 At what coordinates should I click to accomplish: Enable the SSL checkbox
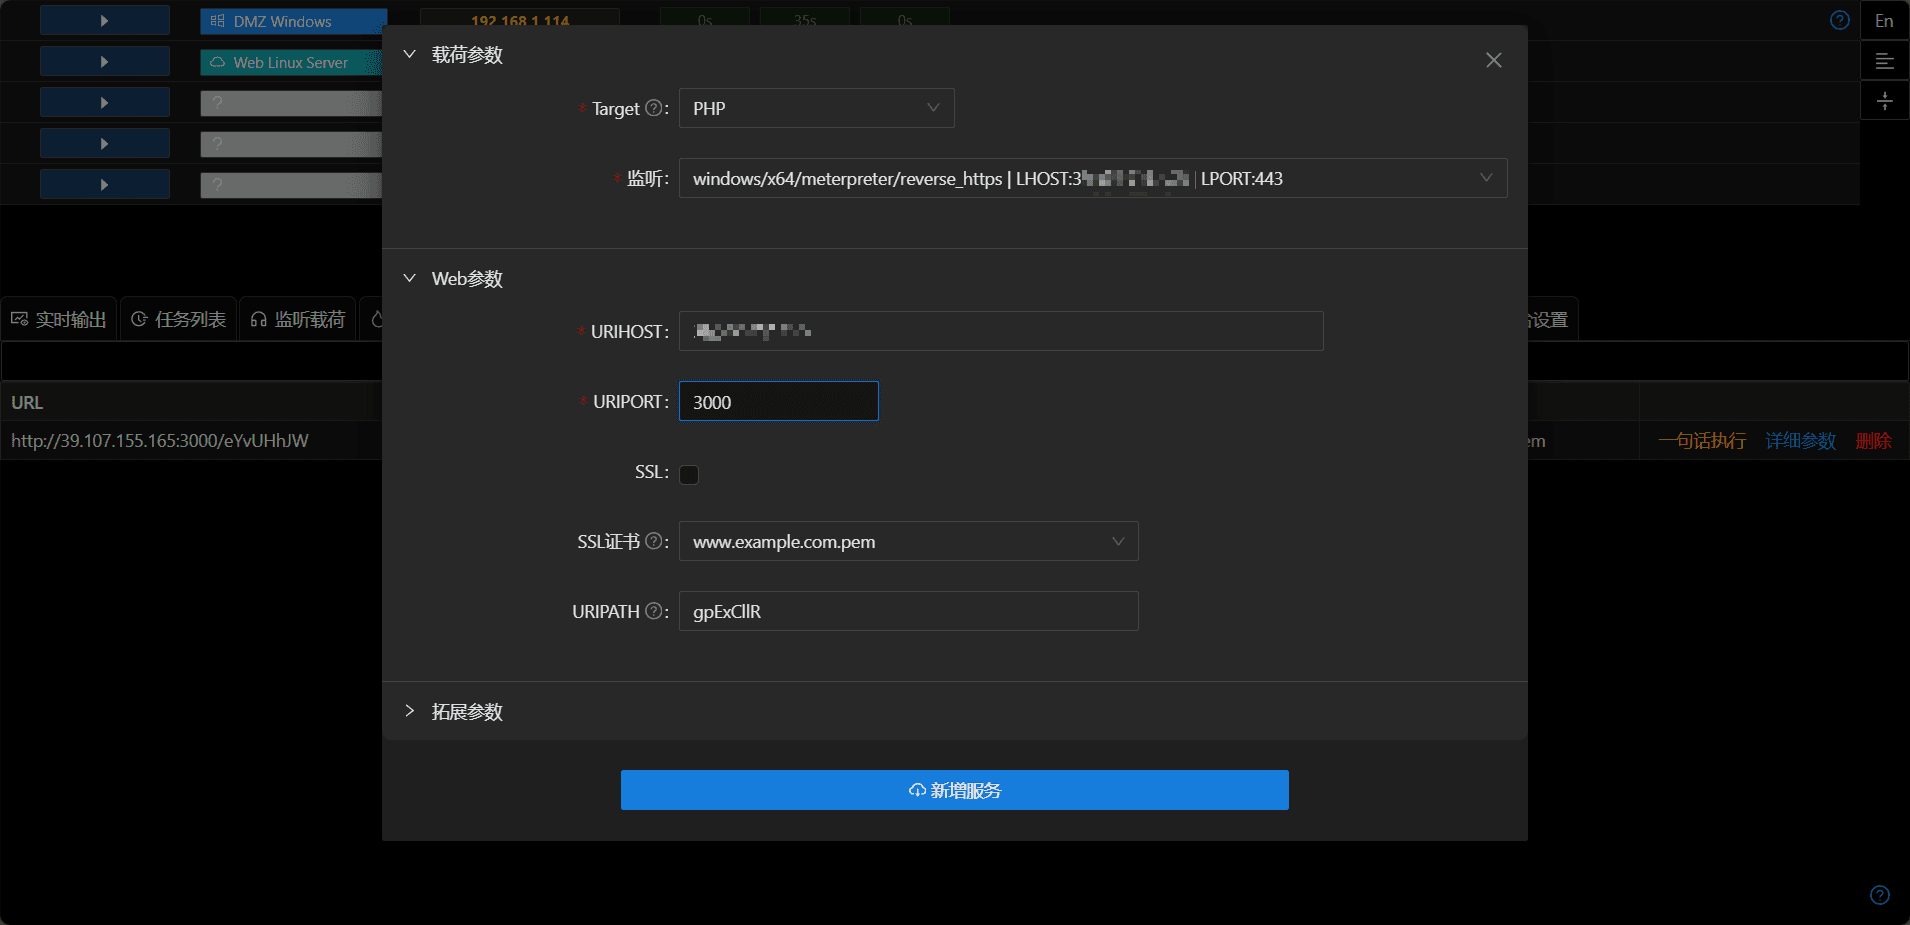pos(689,474)
